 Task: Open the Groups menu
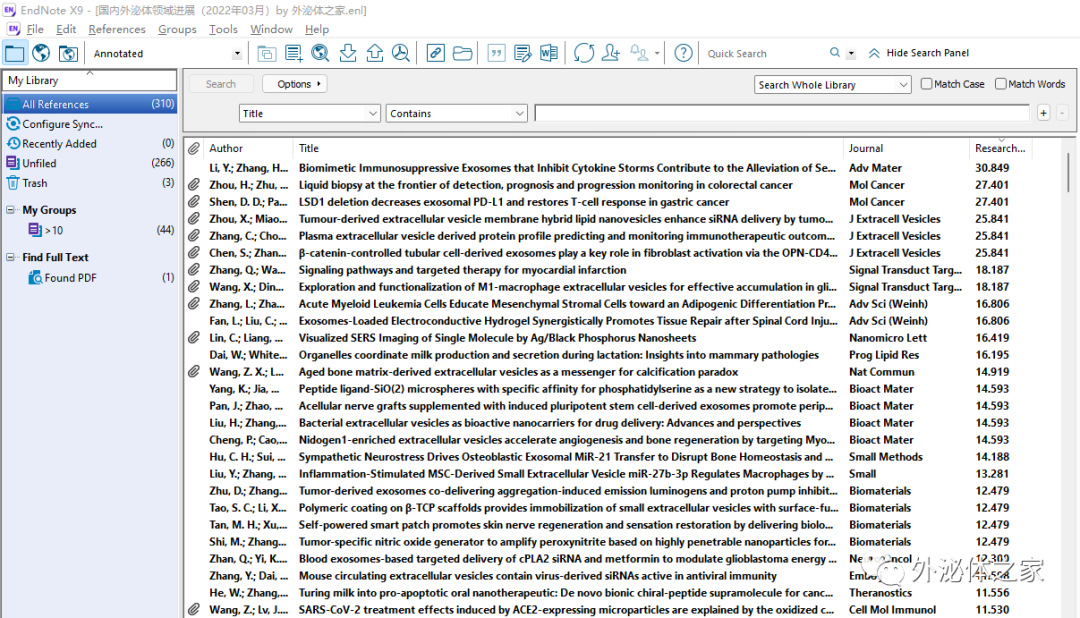177,29
